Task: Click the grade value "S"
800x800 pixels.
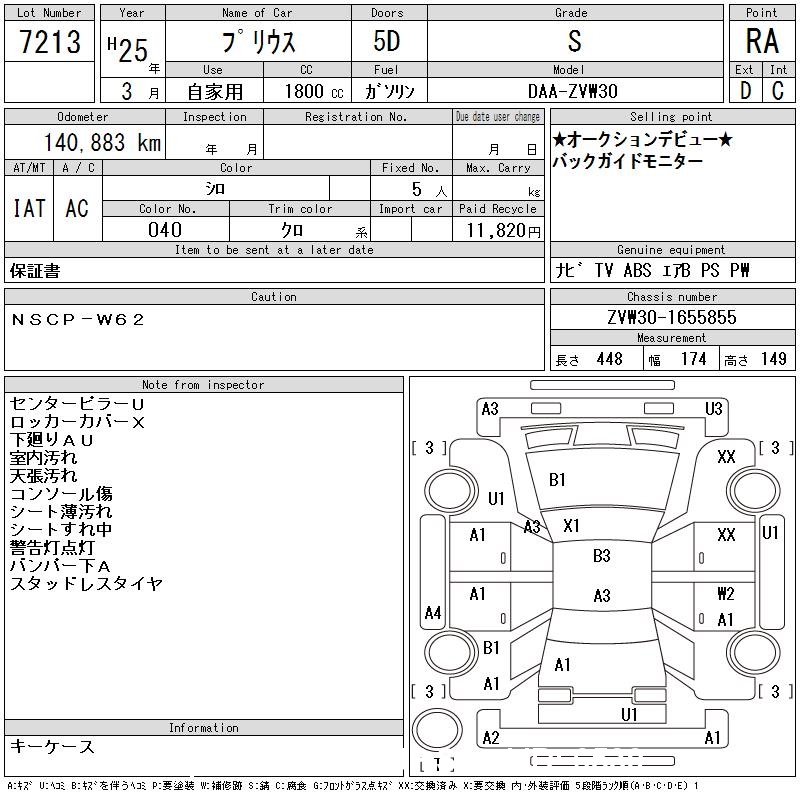Action: (574, 41)
